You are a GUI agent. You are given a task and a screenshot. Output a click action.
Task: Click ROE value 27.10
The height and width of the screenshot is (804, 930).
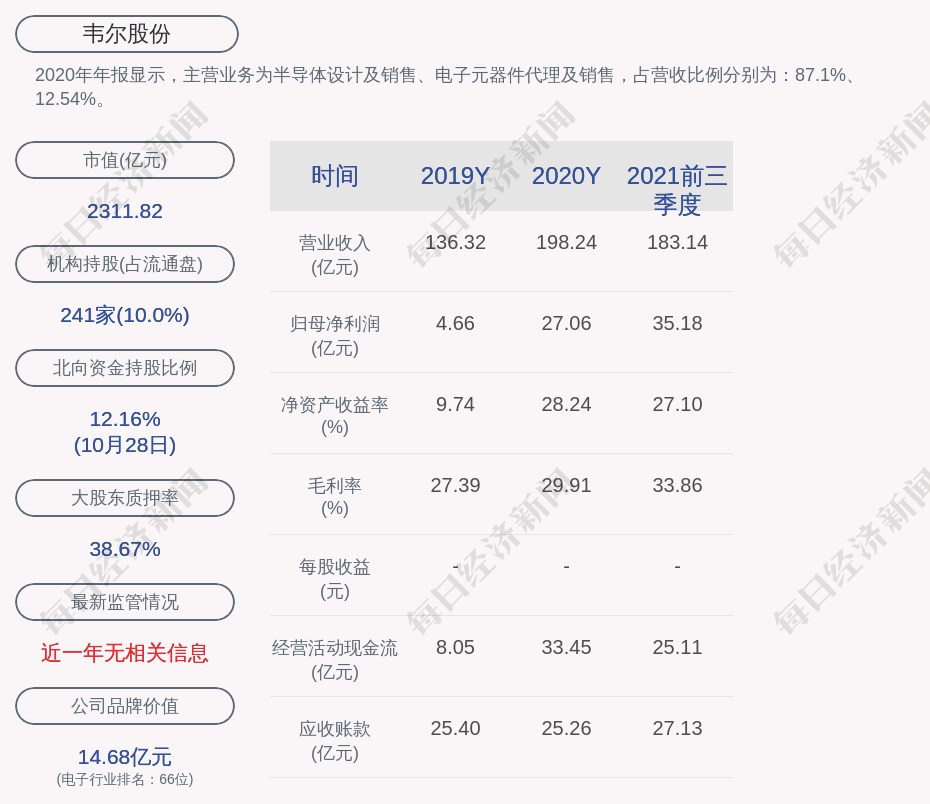(677, 404)
